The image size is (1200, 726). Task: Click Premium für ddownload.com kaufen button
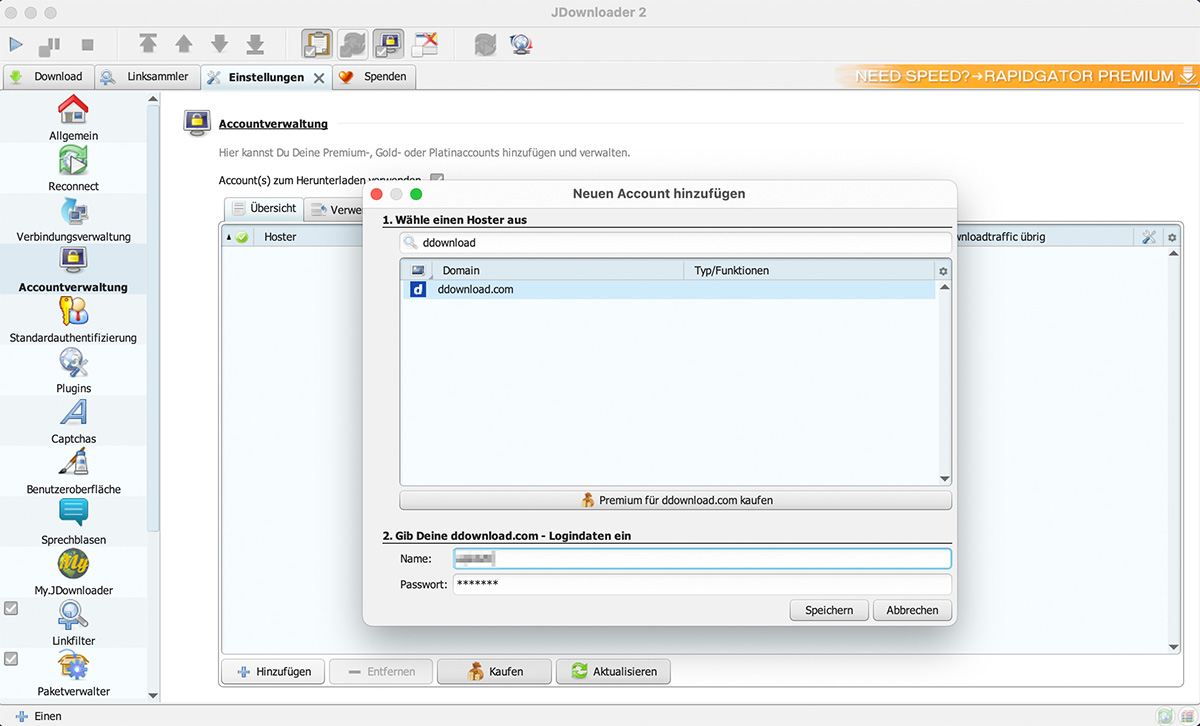(x=676, y=500)
